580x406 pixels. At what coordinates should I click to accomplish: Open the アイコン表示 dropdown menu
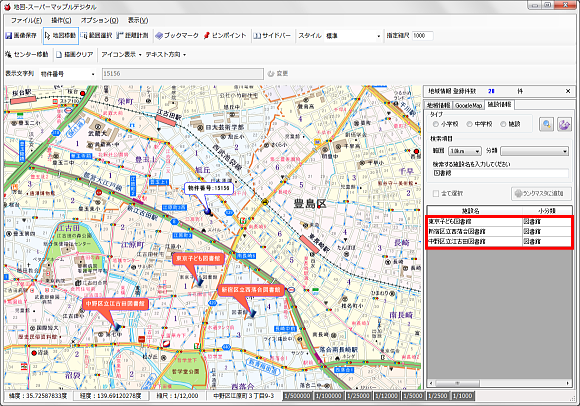click(x=121, y=55)
